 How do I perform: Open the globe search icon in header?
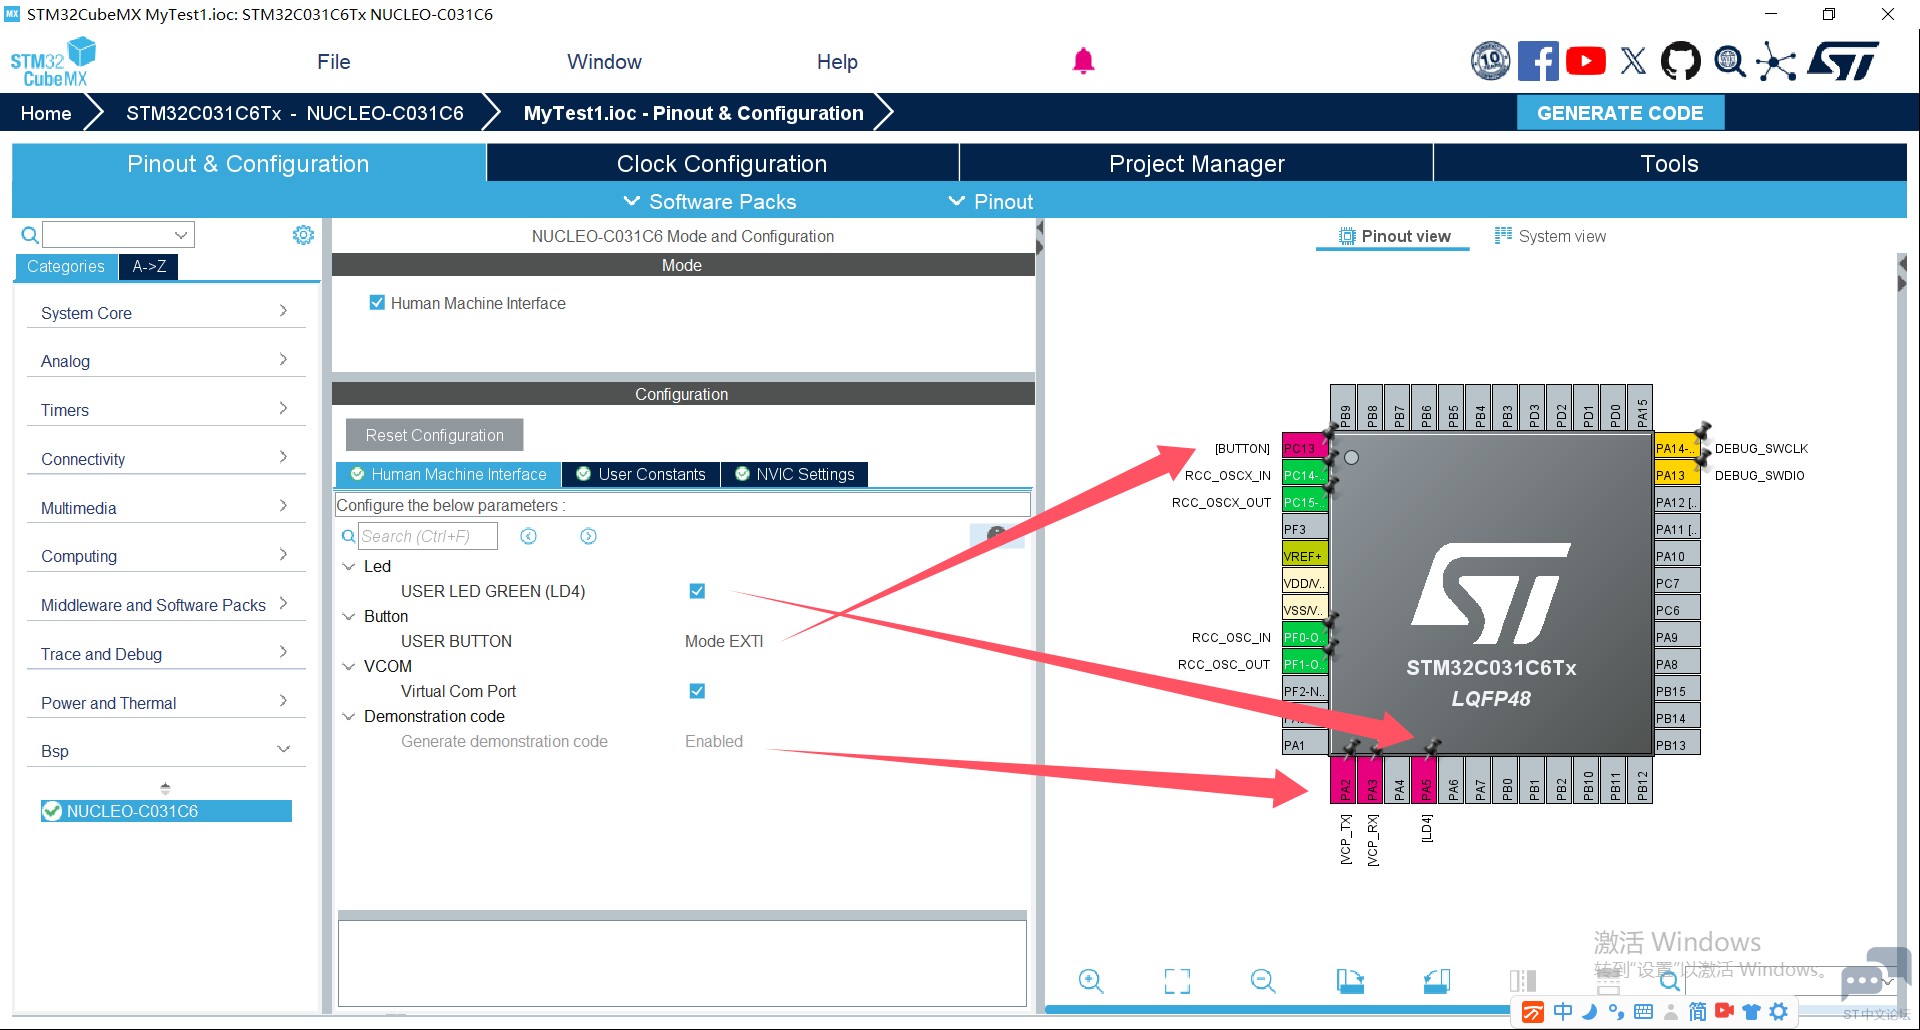coord(1729,61)
